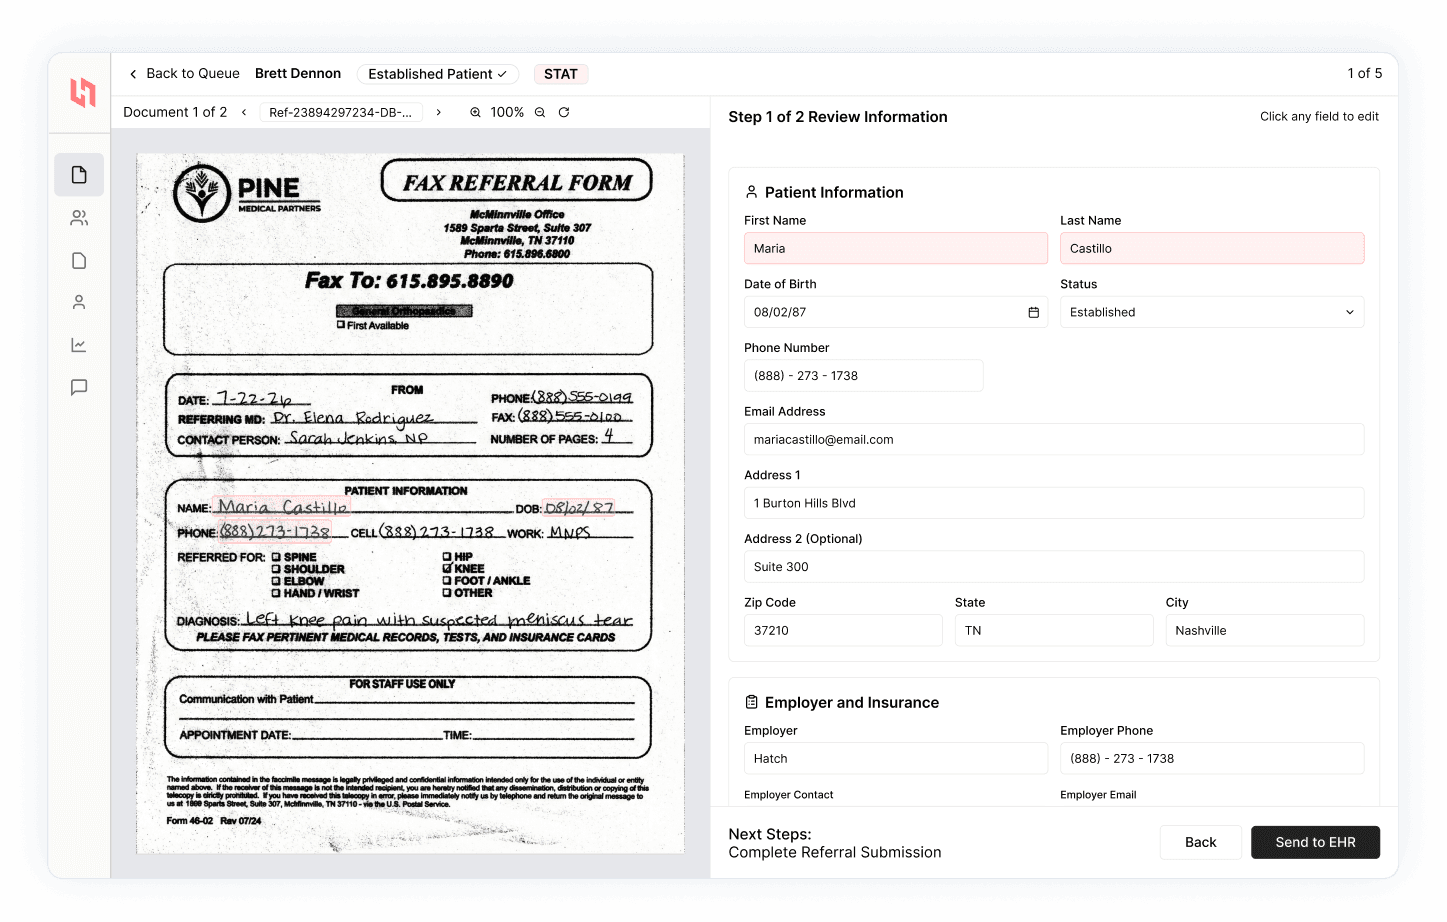Go to the previous document with left chevron
This screenshot has height=922, width=1447.
click(x=244, y=113)
